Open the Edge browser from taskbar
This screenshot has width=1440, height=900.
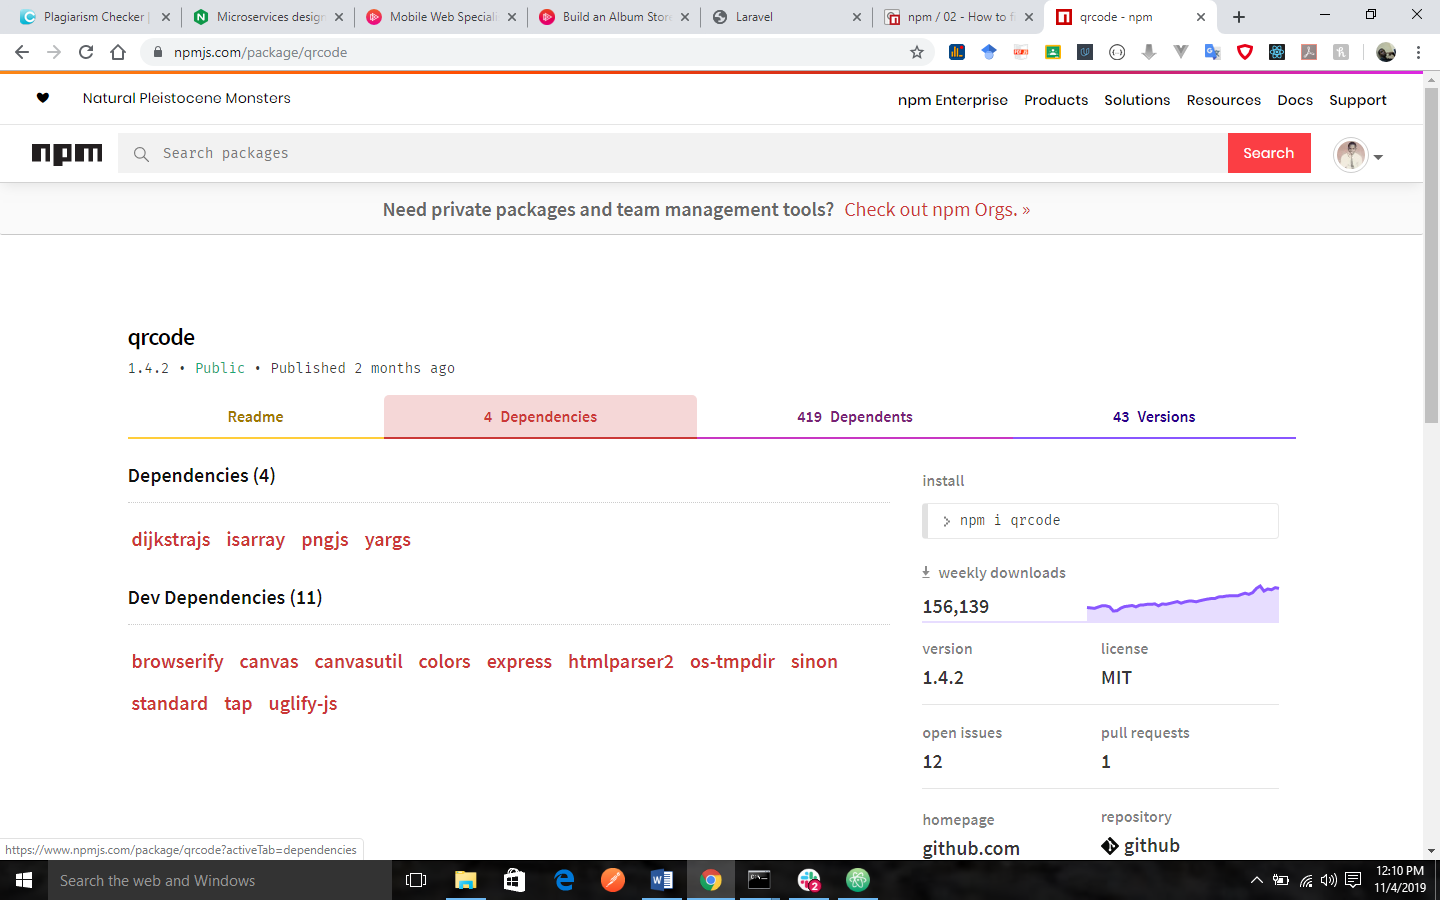(564, 880)
